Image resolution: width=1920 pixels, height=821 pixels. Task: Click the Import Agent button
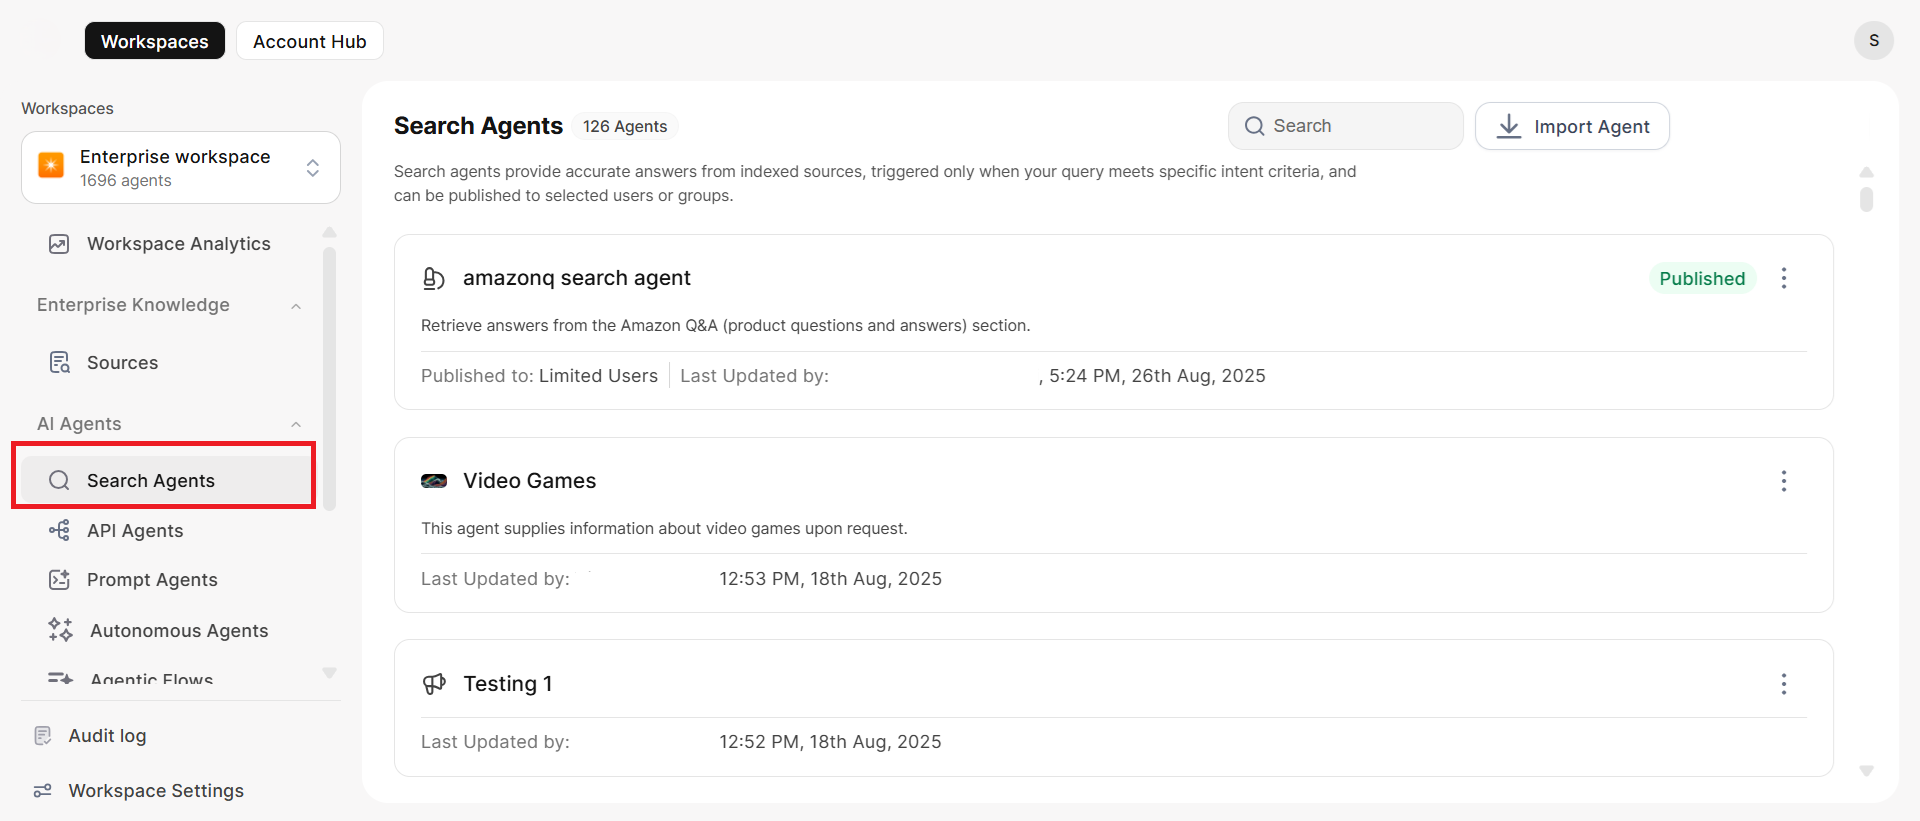[x=1571, y=126]
